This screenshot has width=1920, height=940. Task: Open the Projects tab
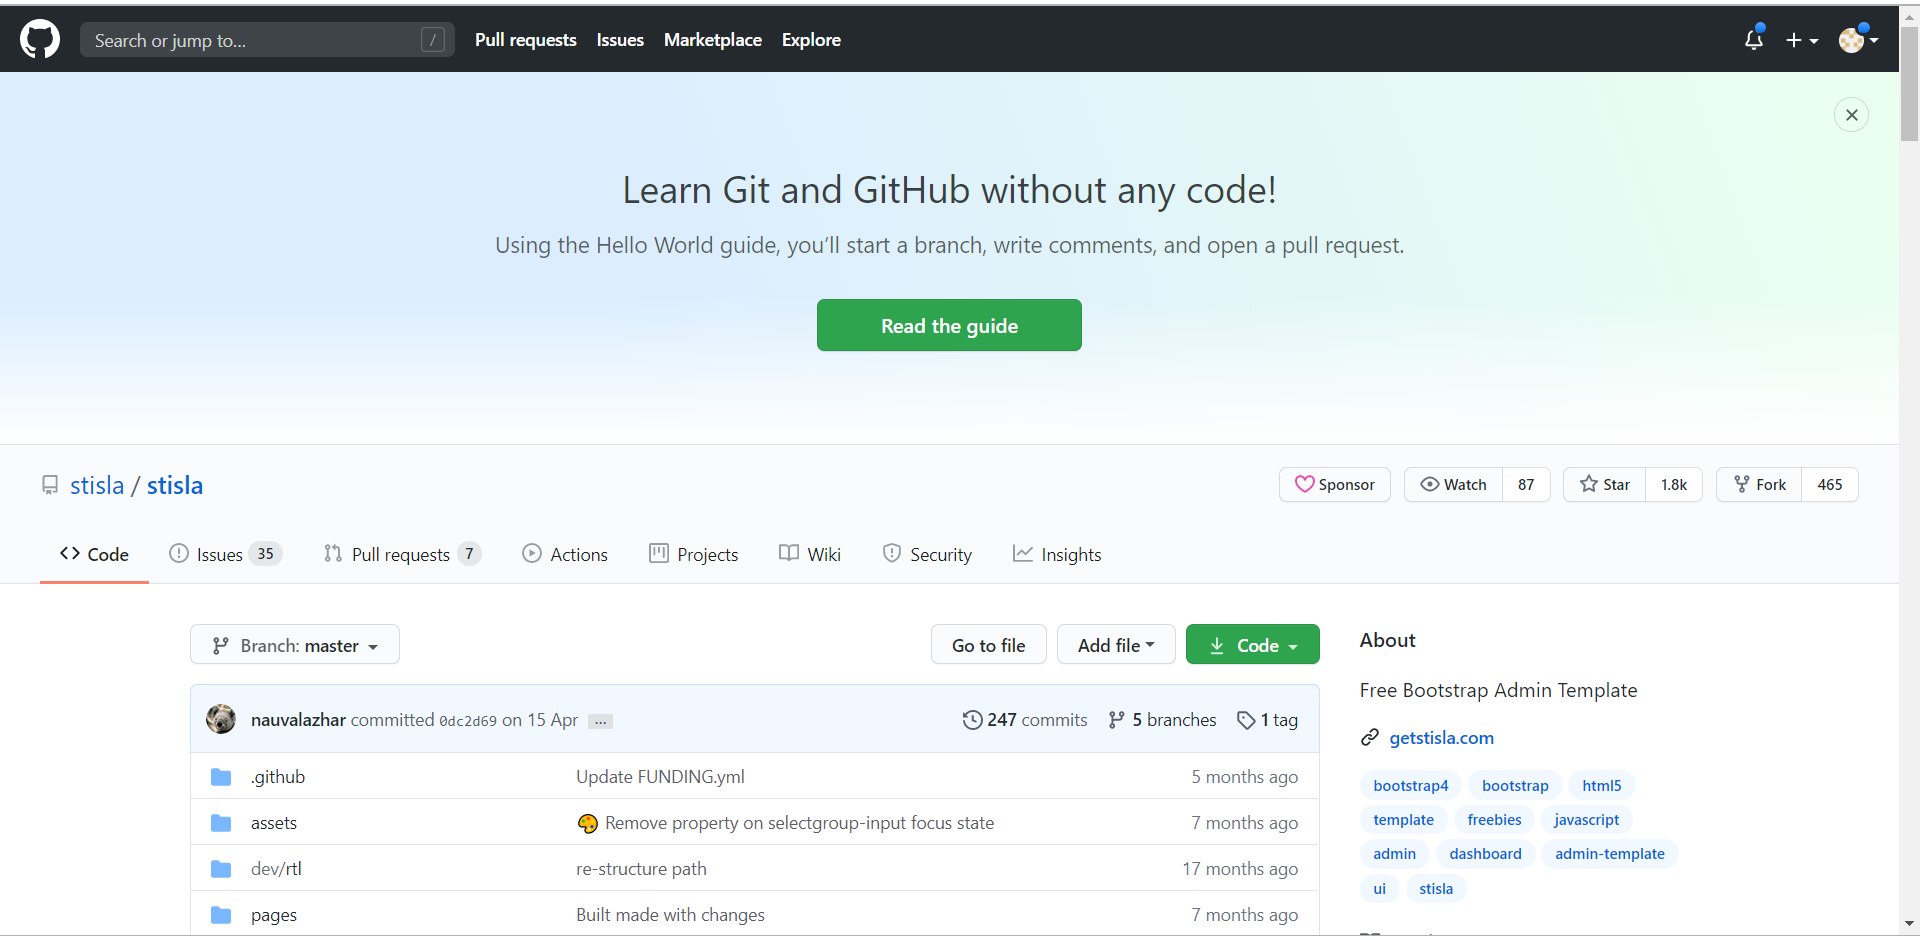[x=694, y=554]
